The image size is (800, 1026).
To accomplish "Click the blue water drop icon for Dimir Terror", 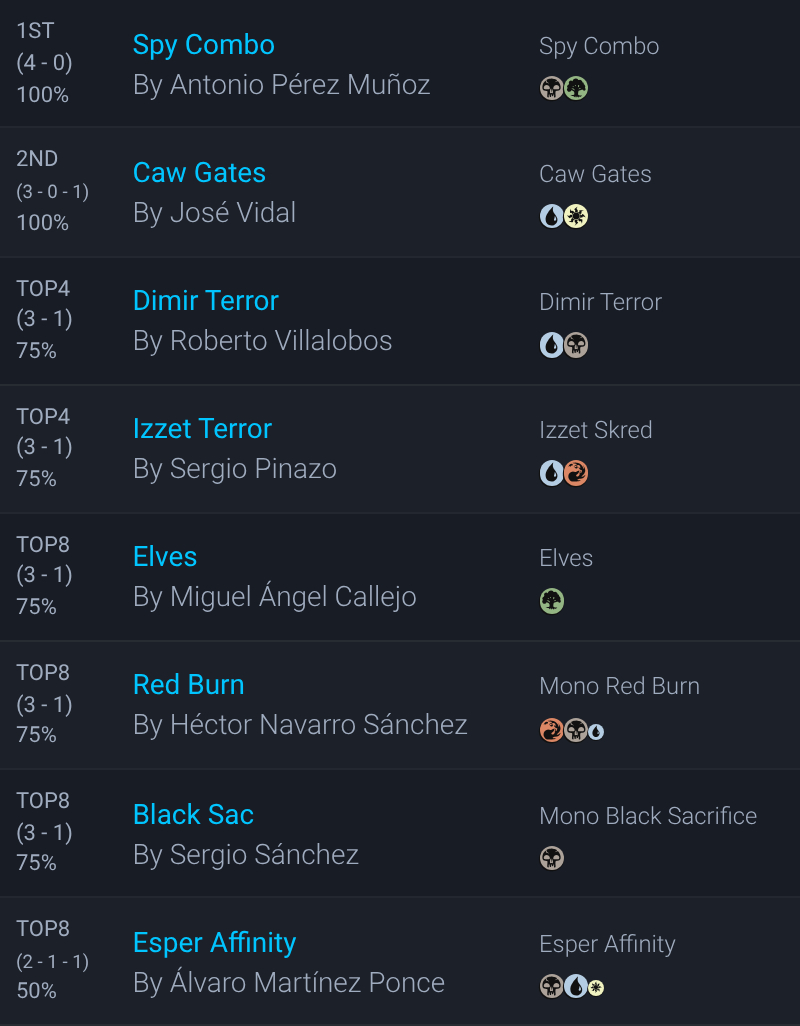I will [551, 344].
